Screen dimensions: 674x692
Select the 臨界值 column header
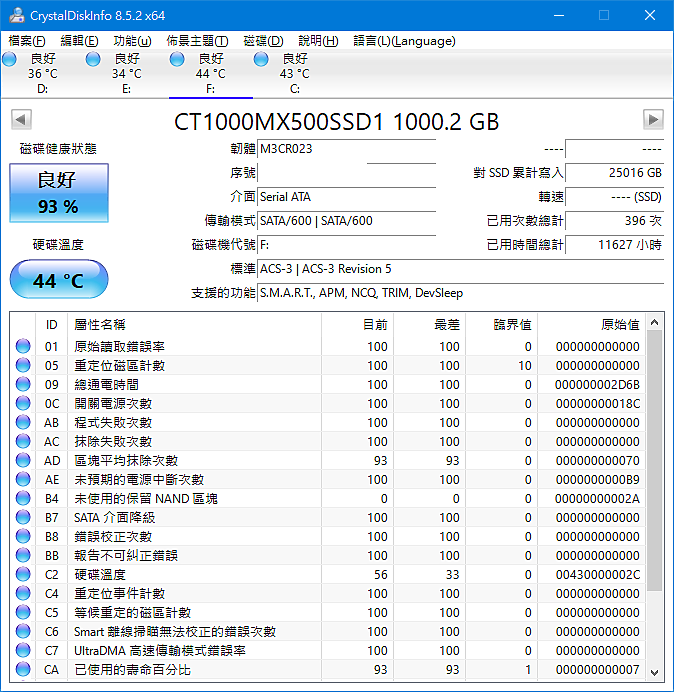pyautogui.click(x=501, y=325)
